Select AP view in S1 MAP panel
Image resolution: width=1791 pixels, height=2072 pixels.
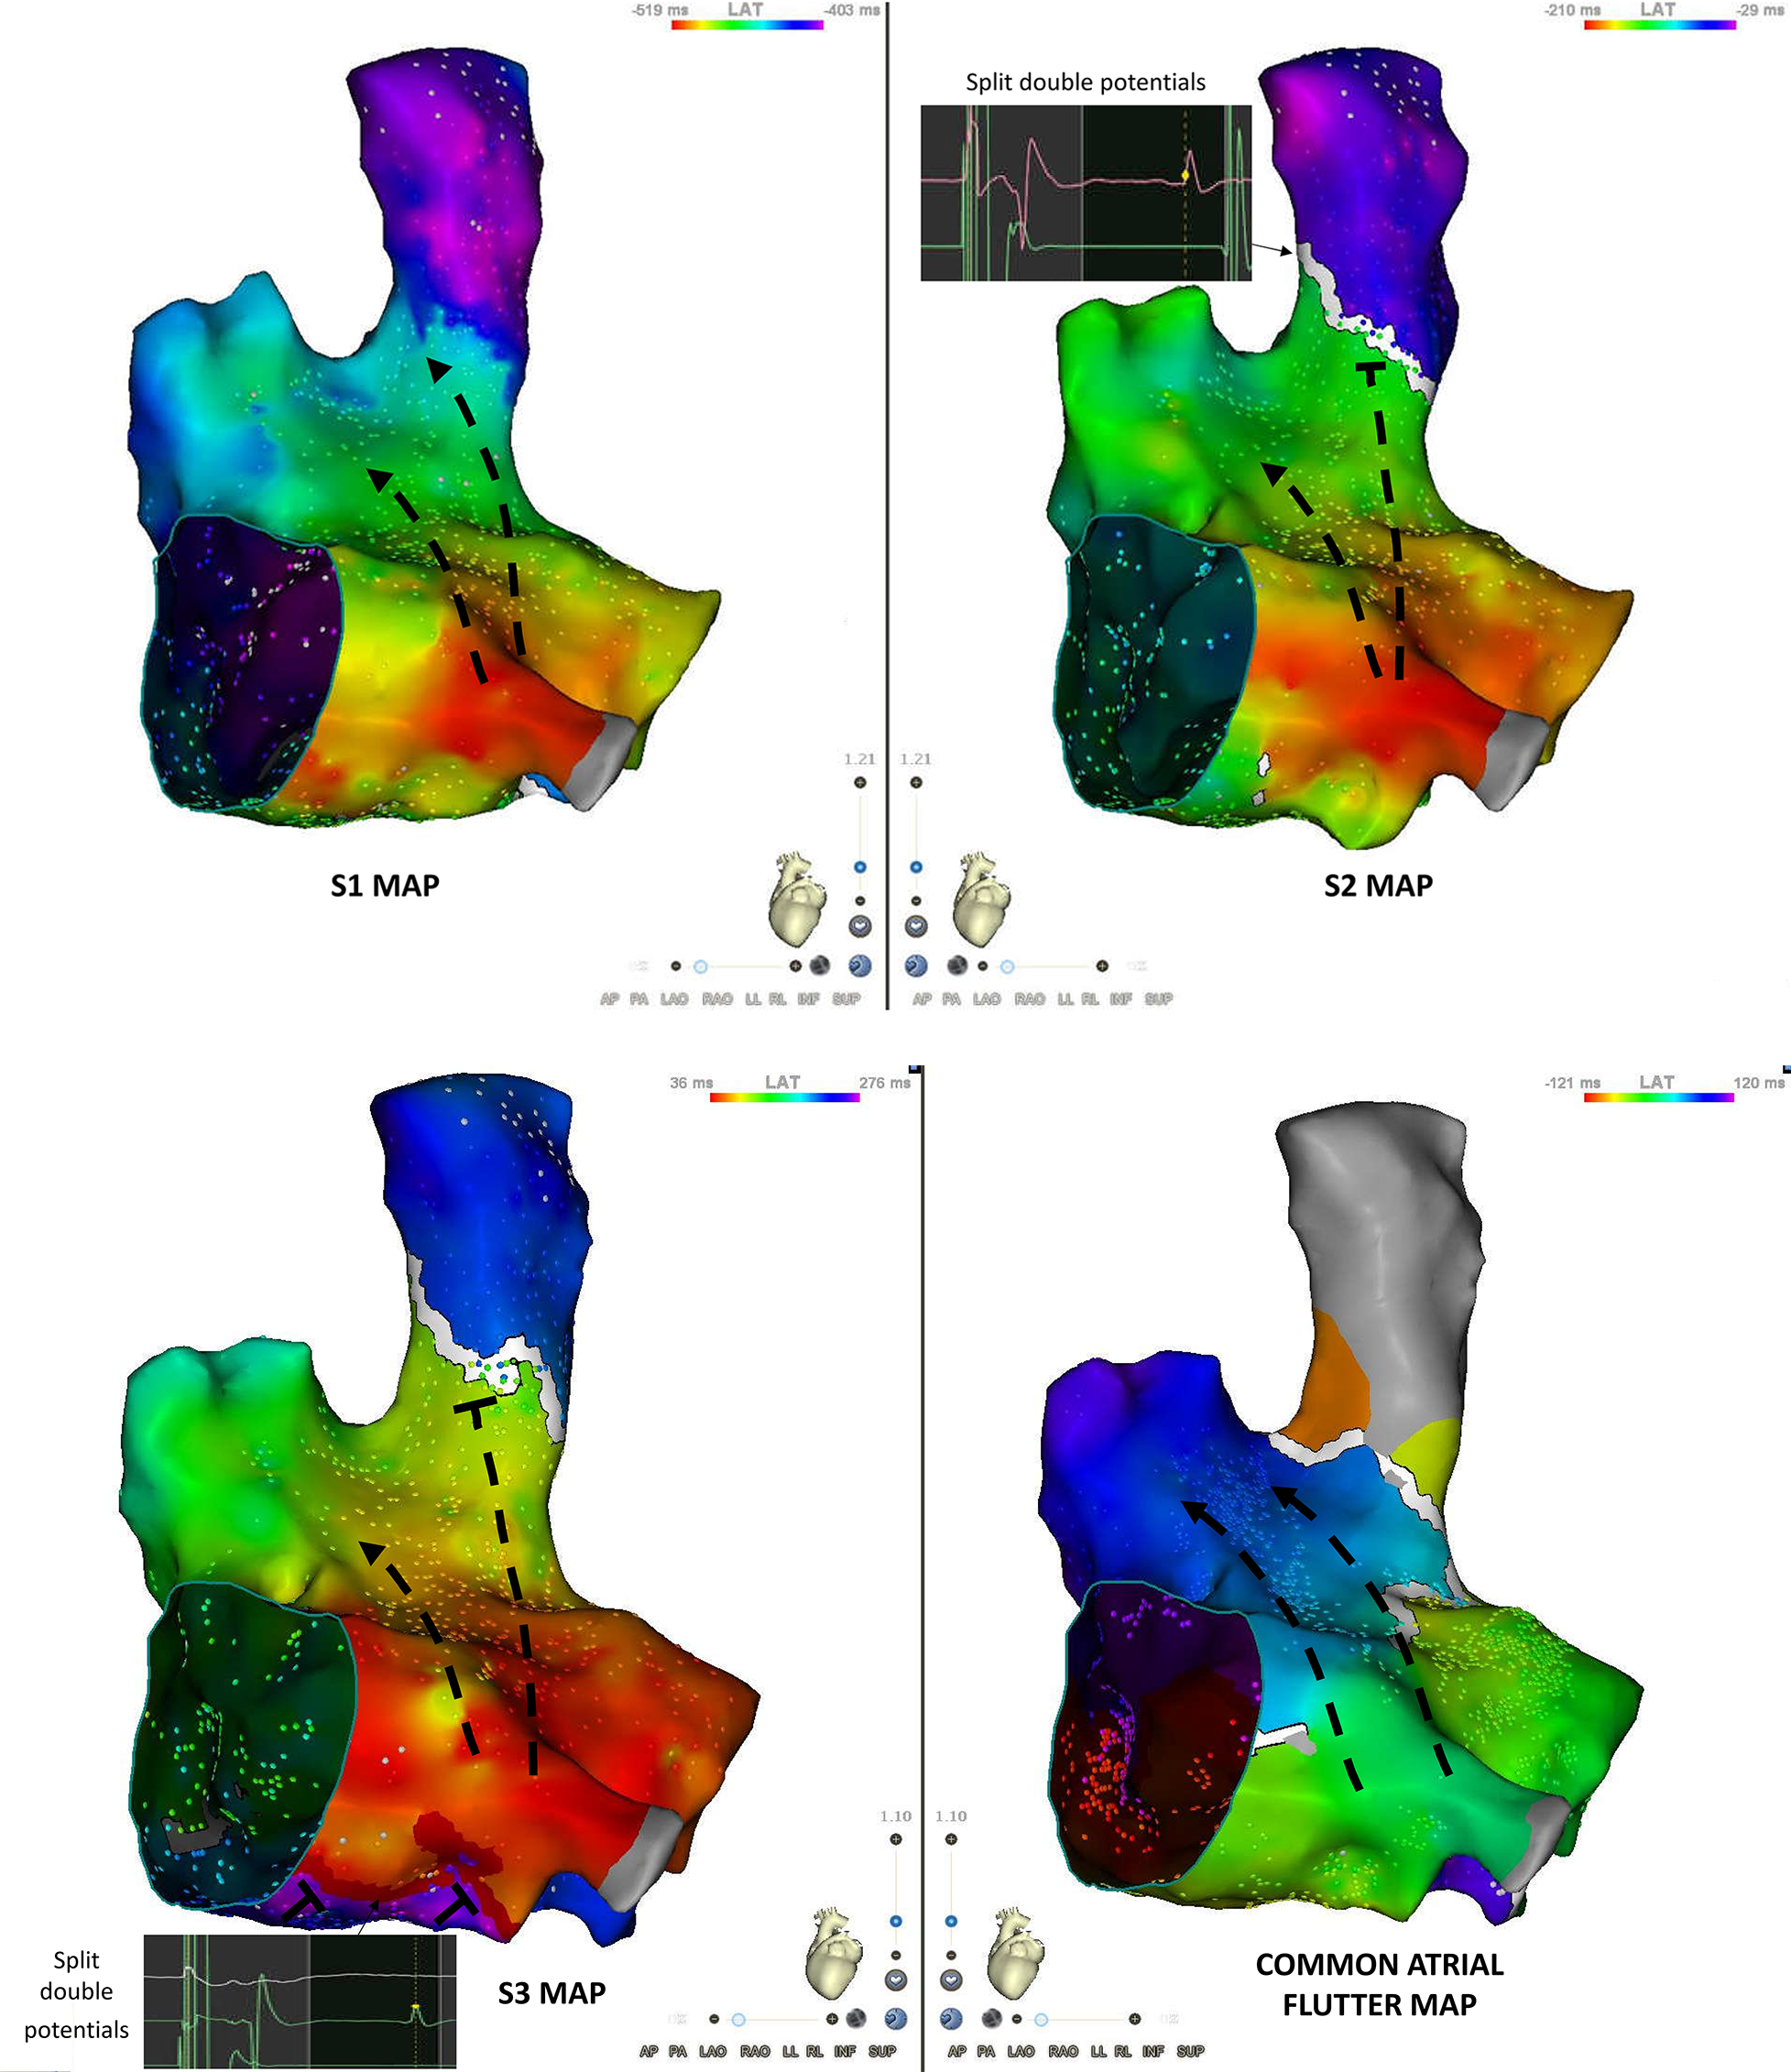609,999
